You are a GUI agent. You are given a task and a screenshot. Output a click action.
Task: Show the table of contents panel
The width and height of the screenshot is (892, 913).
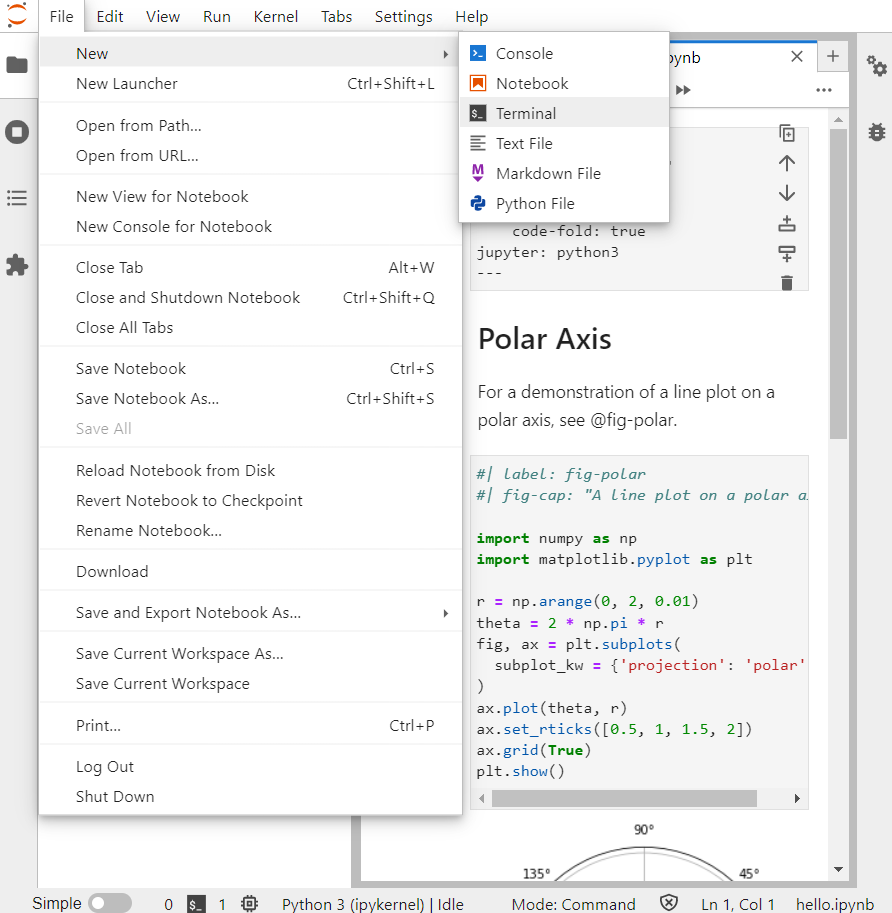[17, 198]
